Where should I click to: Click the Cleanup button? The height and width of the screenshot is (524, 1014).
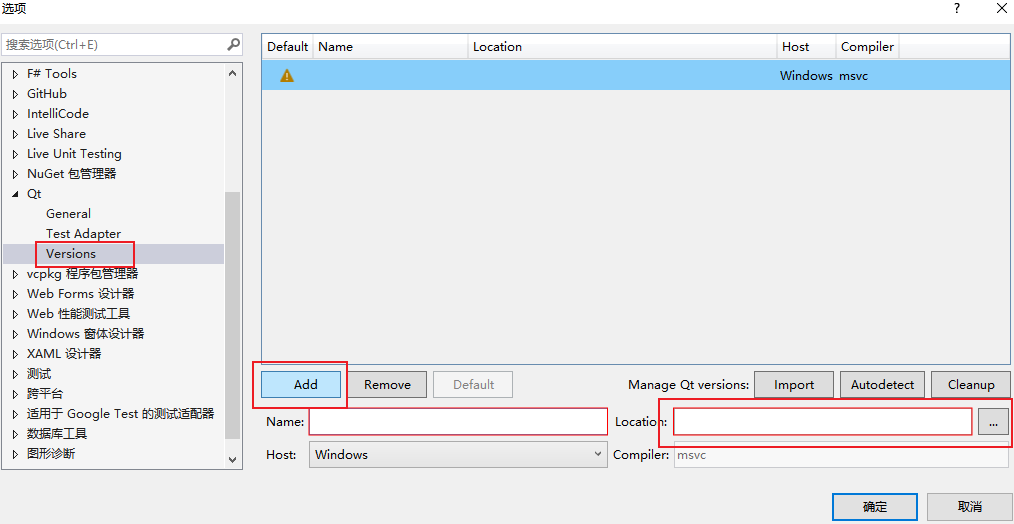pyautogui.click(x=971, y=384)
